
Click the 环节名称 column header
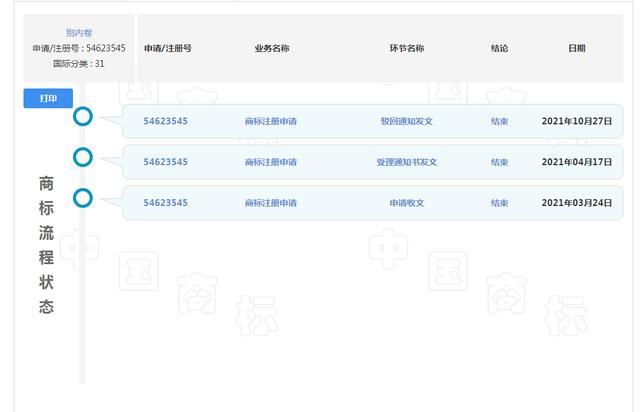pos(406,48)
